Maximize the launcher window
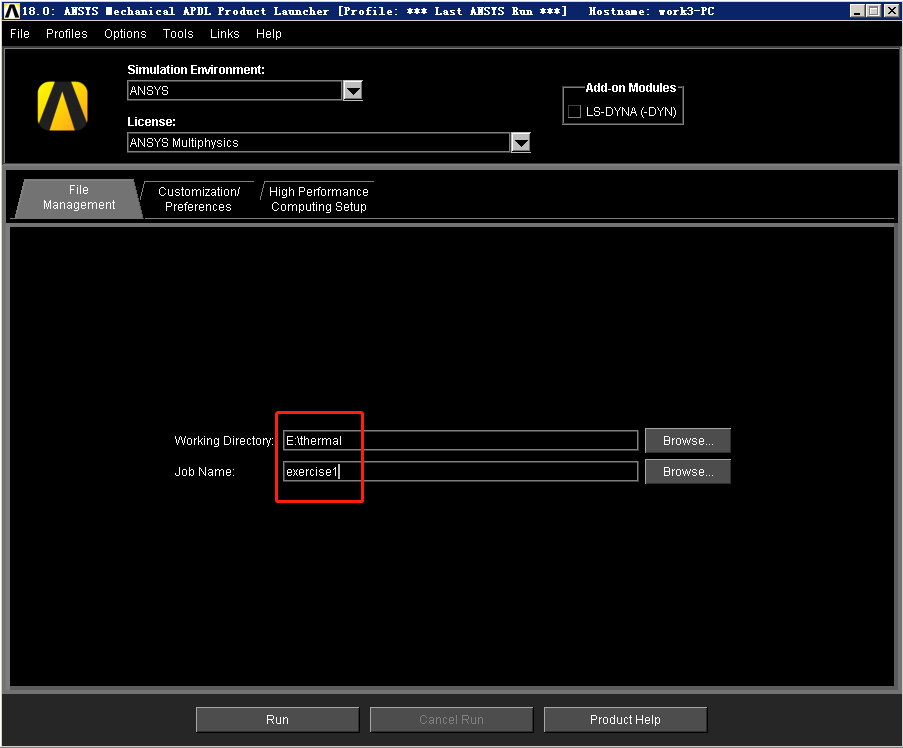The height and width of the screenshot is (748, 903). (874, 11)
